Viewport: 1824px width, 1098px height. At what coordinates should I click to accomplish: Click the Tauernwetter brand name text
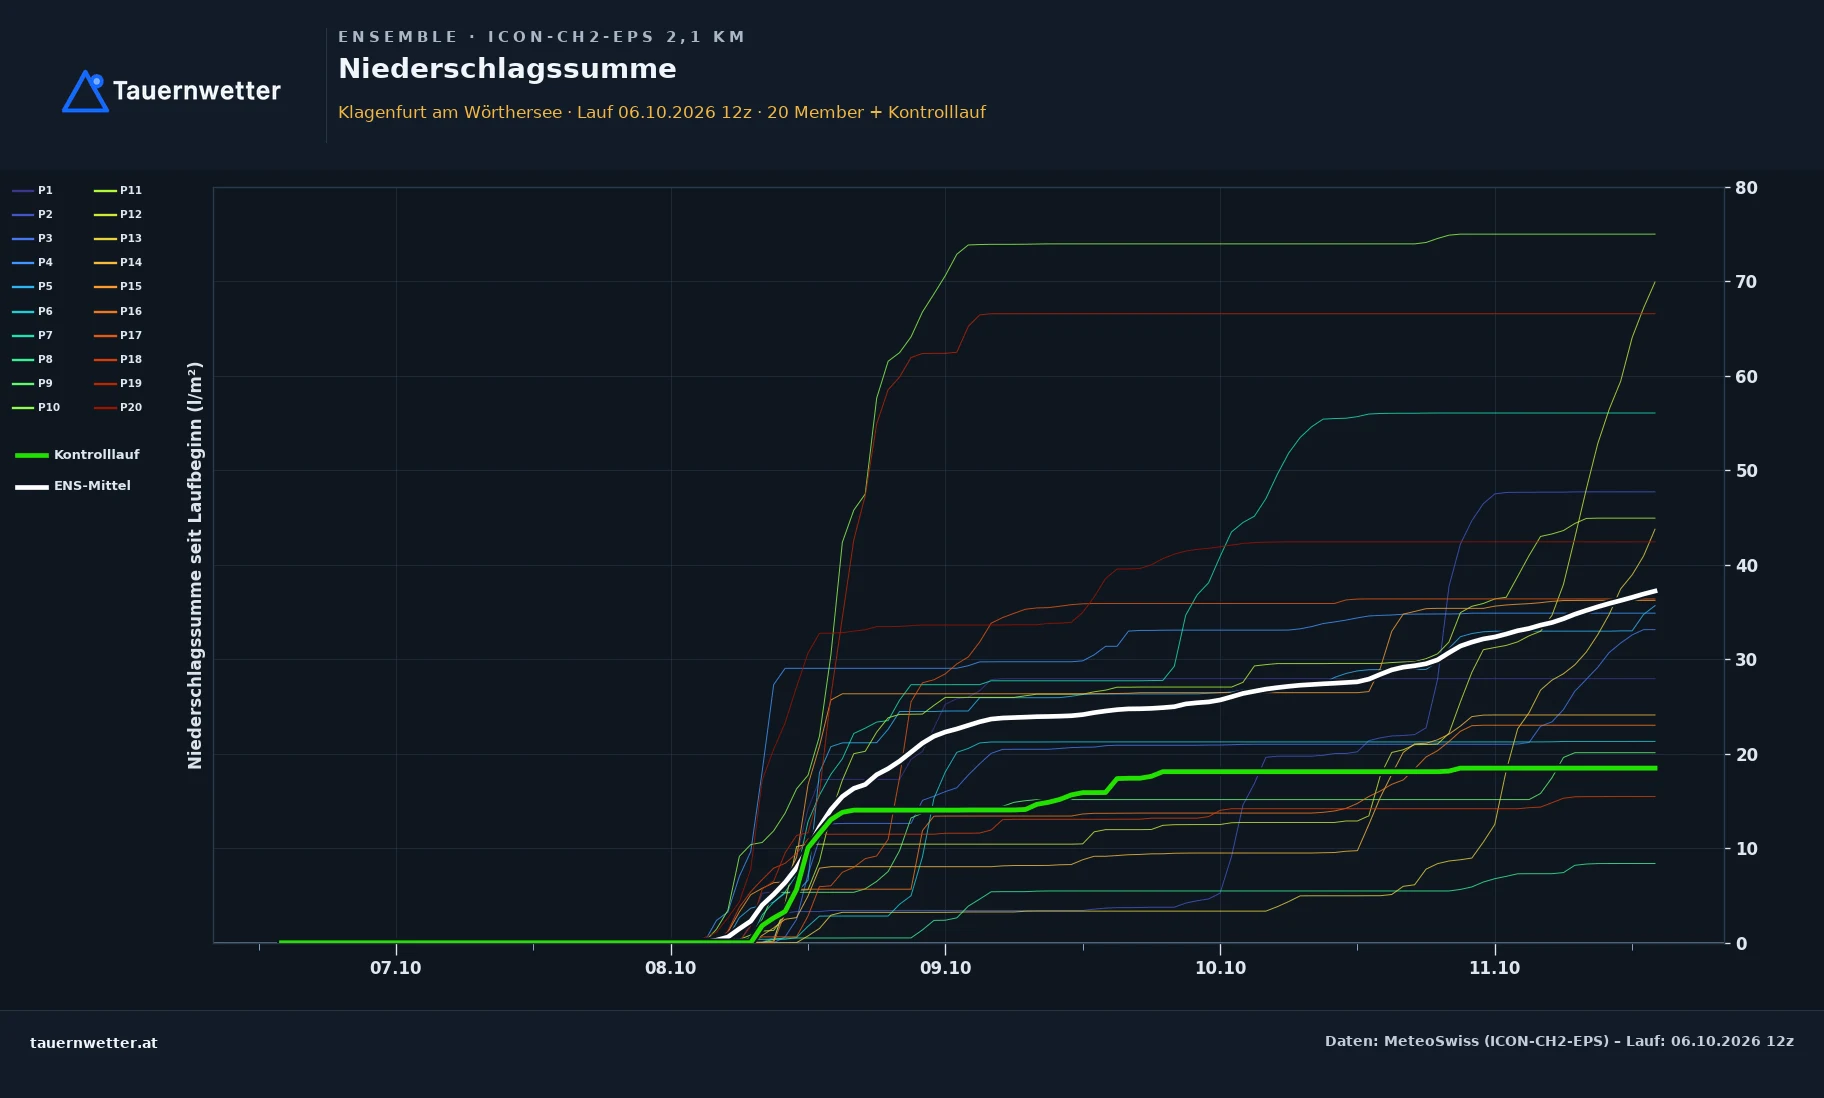[x=197, y=91]
